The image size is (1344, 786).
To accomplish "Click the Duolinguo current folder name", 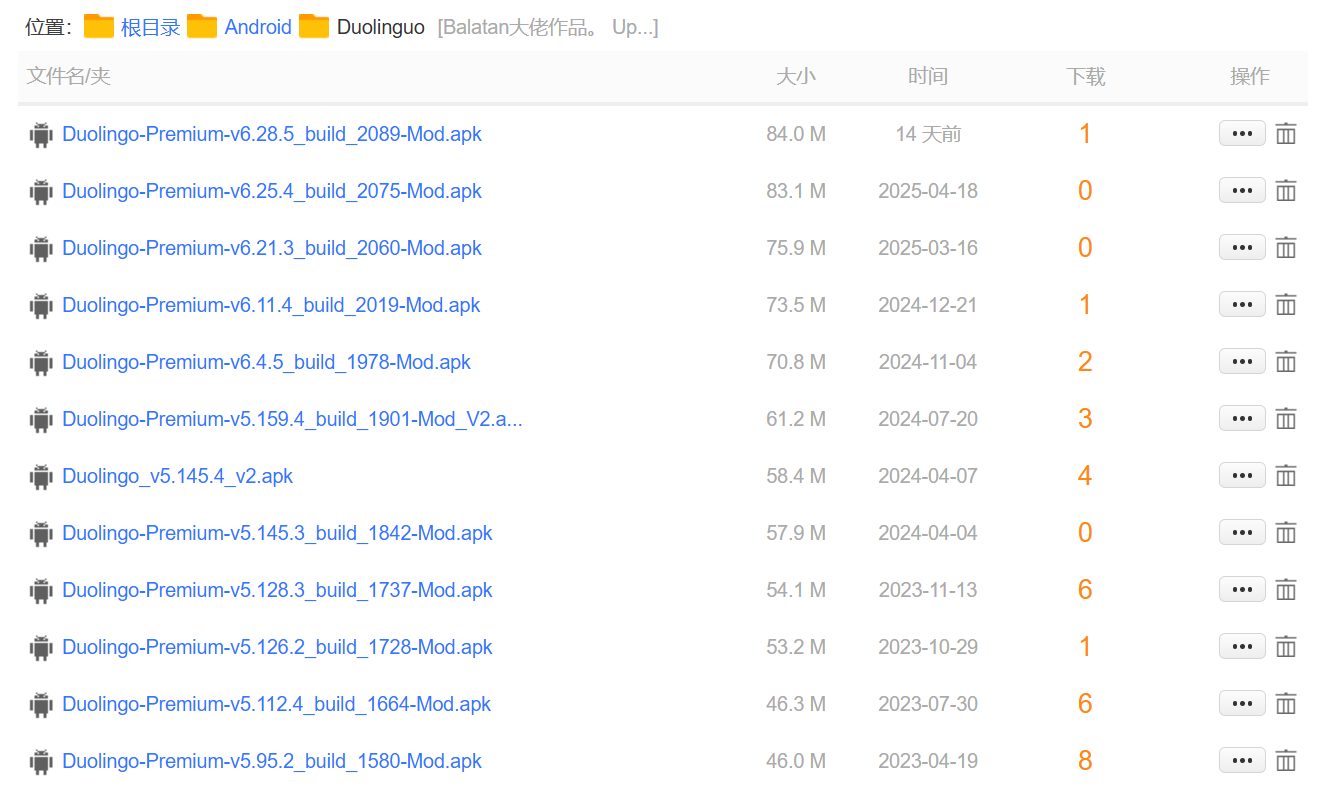I will 381,27.
